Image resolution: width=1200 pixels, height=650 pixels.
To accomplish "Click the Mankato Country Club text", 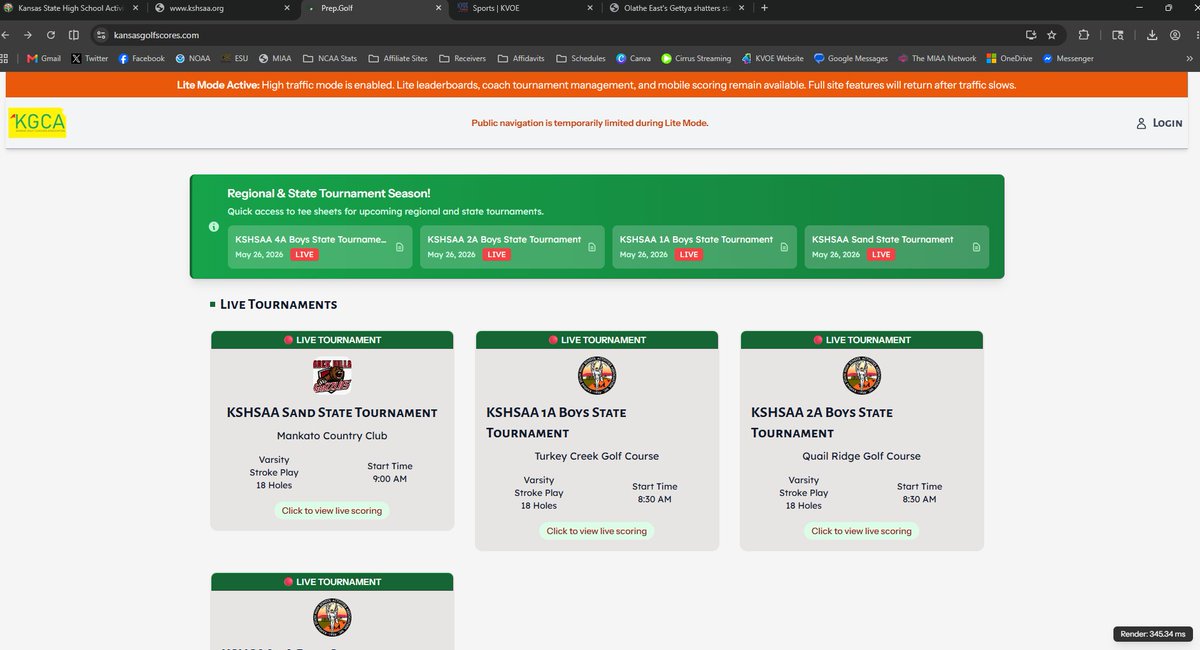I will tap(332, 436).
